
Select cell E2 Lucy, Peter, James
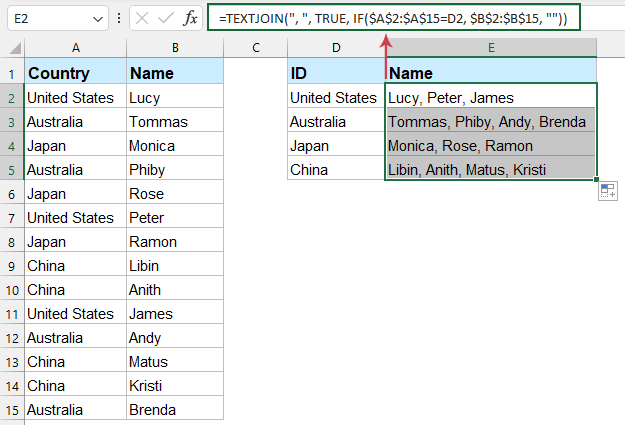click(491, 96)
